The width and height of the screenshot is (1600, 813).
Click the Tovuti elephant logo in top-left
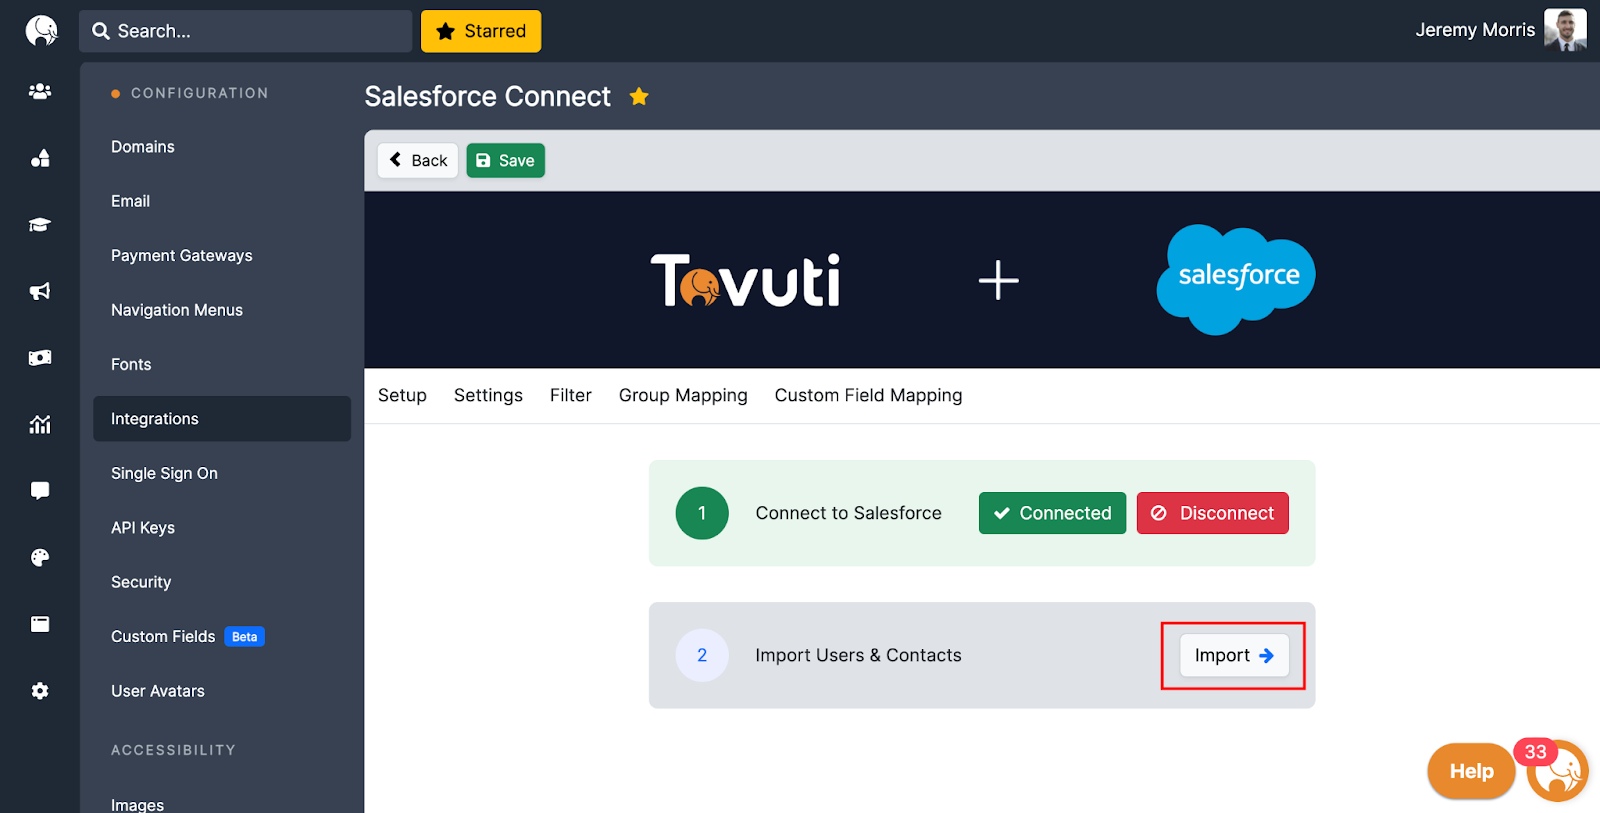point(41,31)
